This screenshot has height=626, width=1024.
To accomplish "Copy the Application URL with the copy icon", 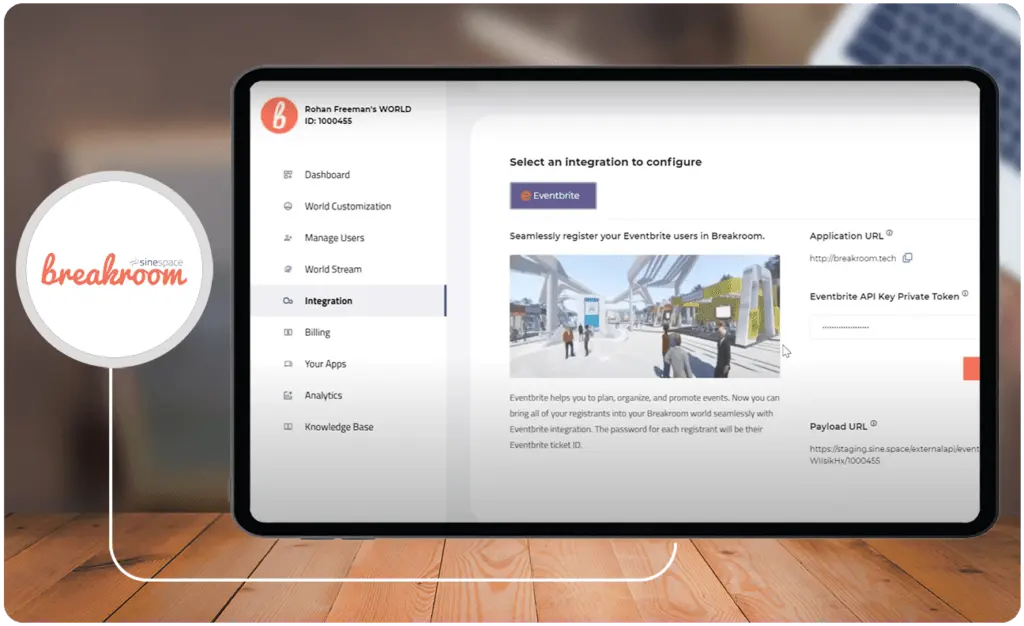I will (x=907, y=258).
